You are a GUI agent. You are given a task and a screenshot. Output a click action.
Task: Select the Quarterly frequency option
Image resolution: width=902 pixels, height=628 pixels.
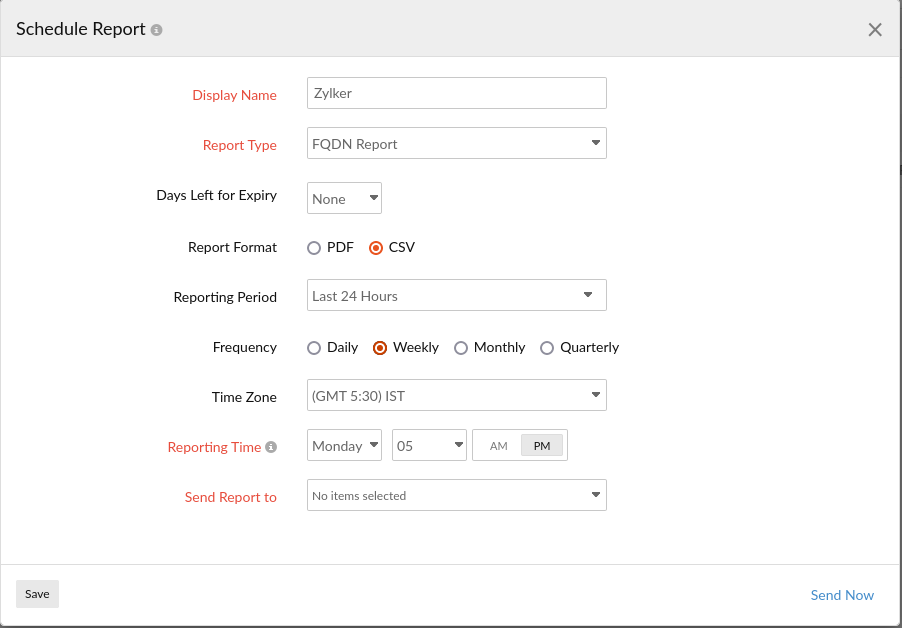click(547, 348)
